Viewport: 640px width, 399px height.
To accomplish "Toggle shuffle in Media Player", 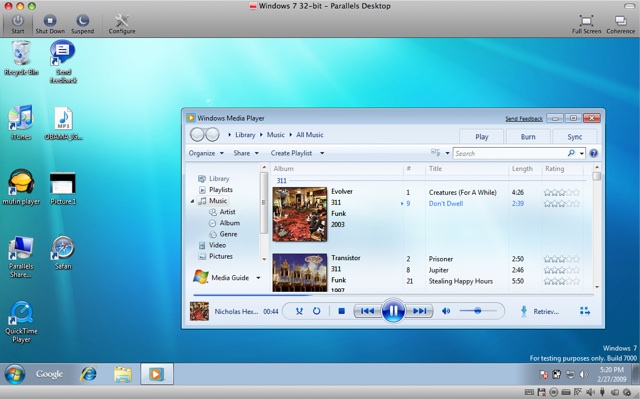I will (x=299, y=311).
